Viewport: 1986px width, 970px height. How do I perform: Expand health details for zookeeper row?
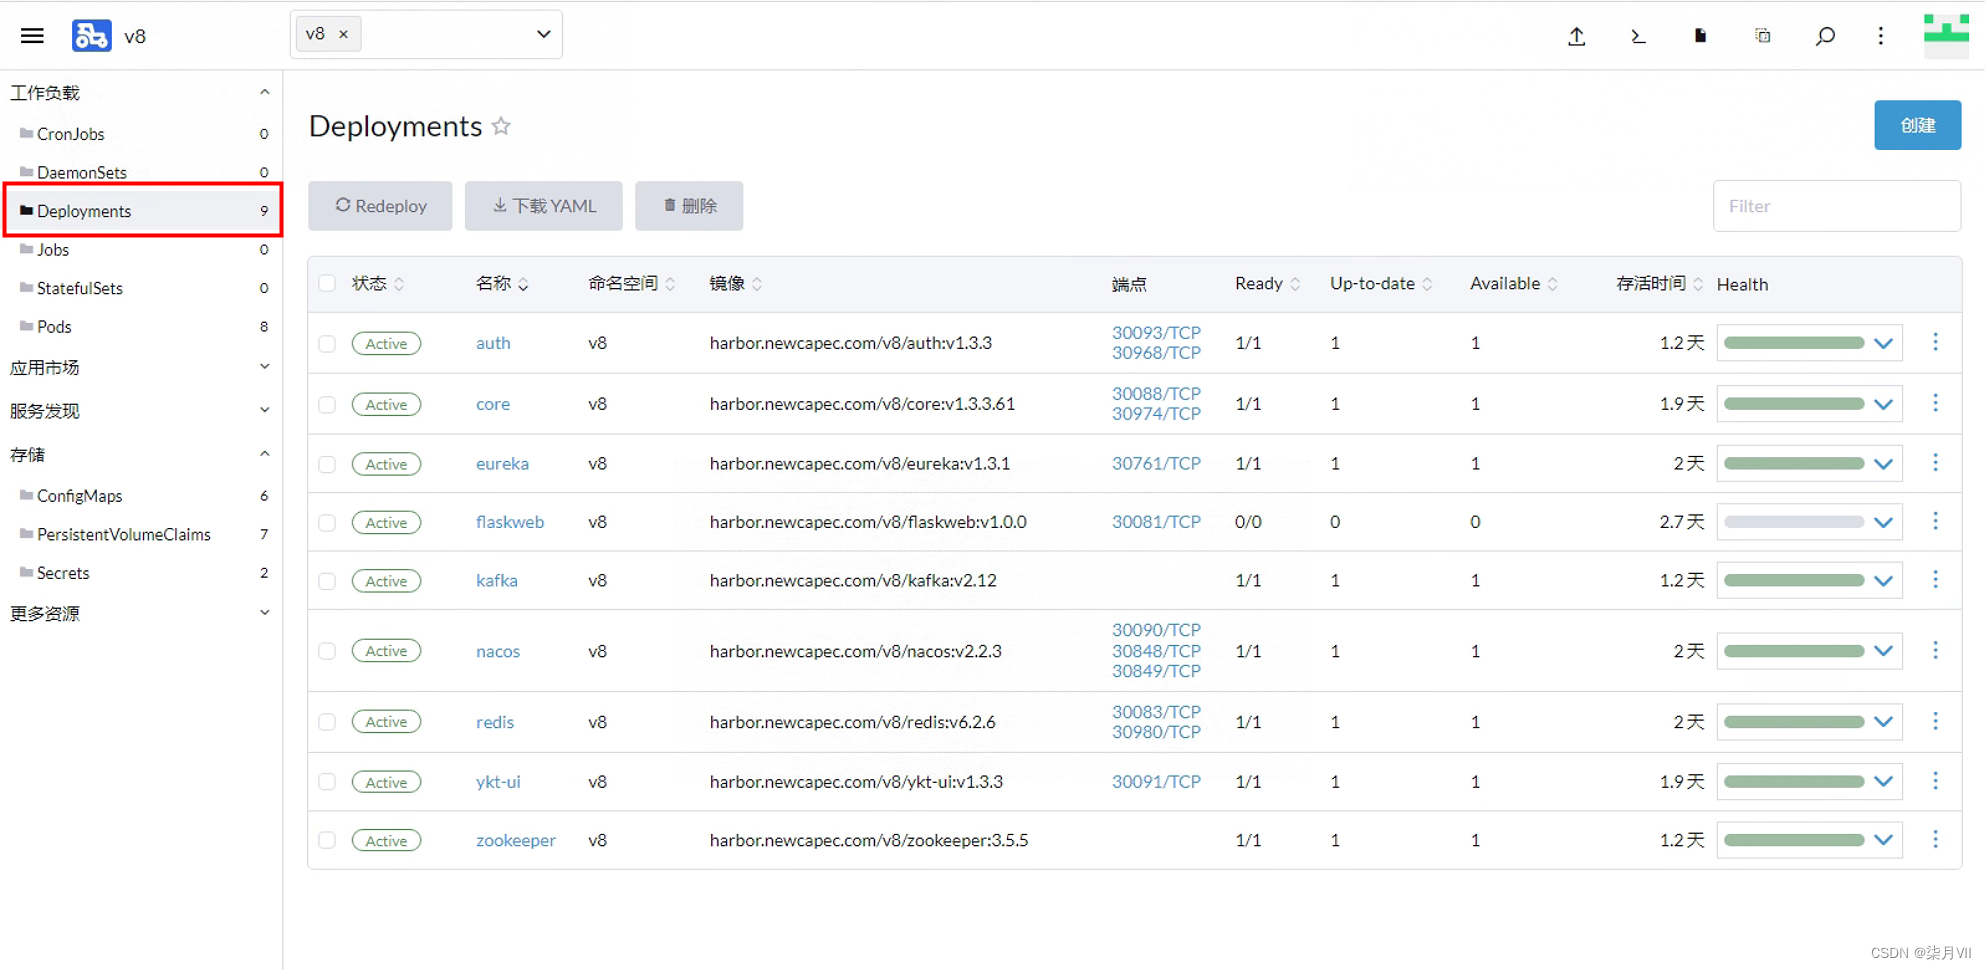1883,840
